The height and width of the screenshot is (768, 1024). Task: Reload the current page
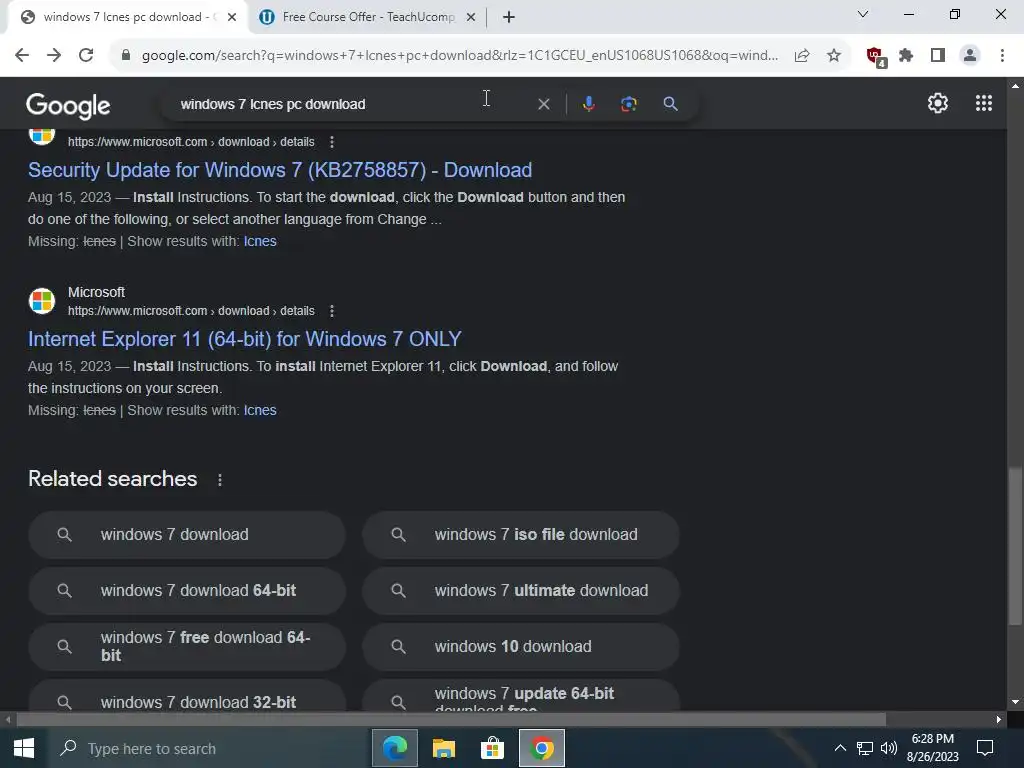point(86,56)
